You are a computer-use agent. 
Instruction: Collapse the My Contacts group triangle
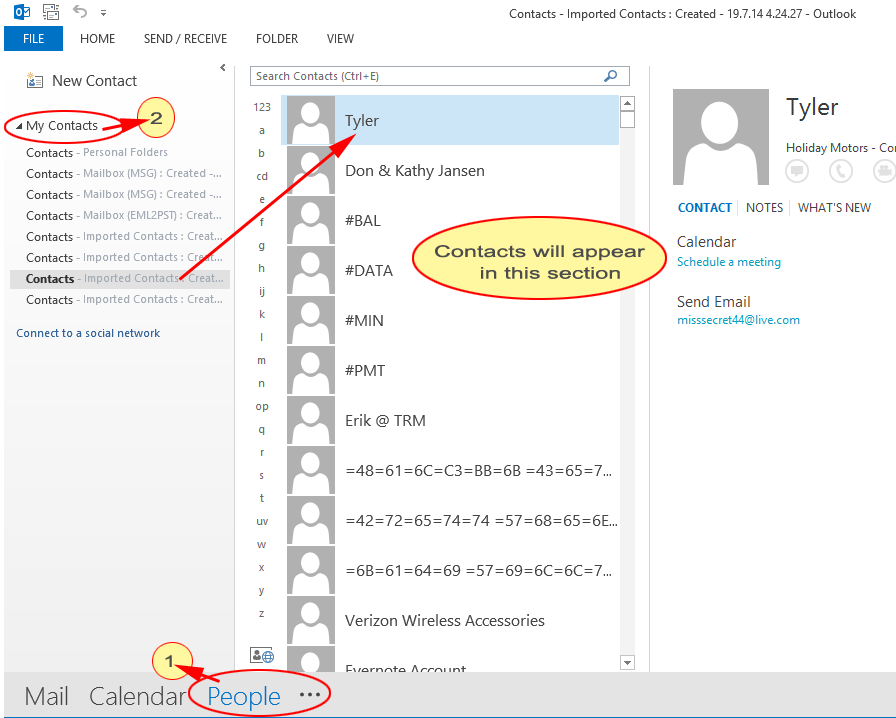[x=19, y=126]
